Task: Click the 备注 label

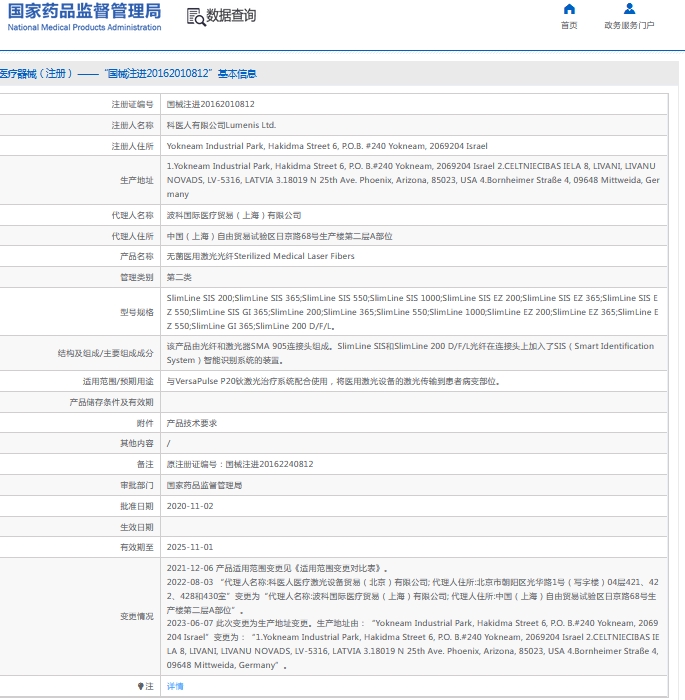Action: [145, 464]
